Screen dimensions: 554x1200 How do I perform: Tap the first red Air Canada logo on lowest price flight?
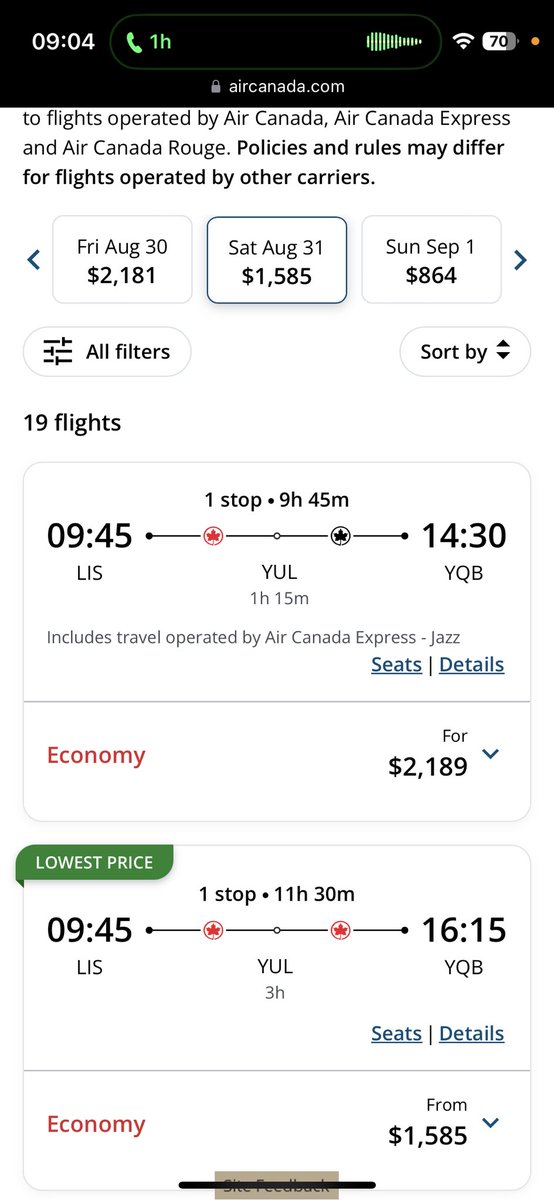[212, 930]
